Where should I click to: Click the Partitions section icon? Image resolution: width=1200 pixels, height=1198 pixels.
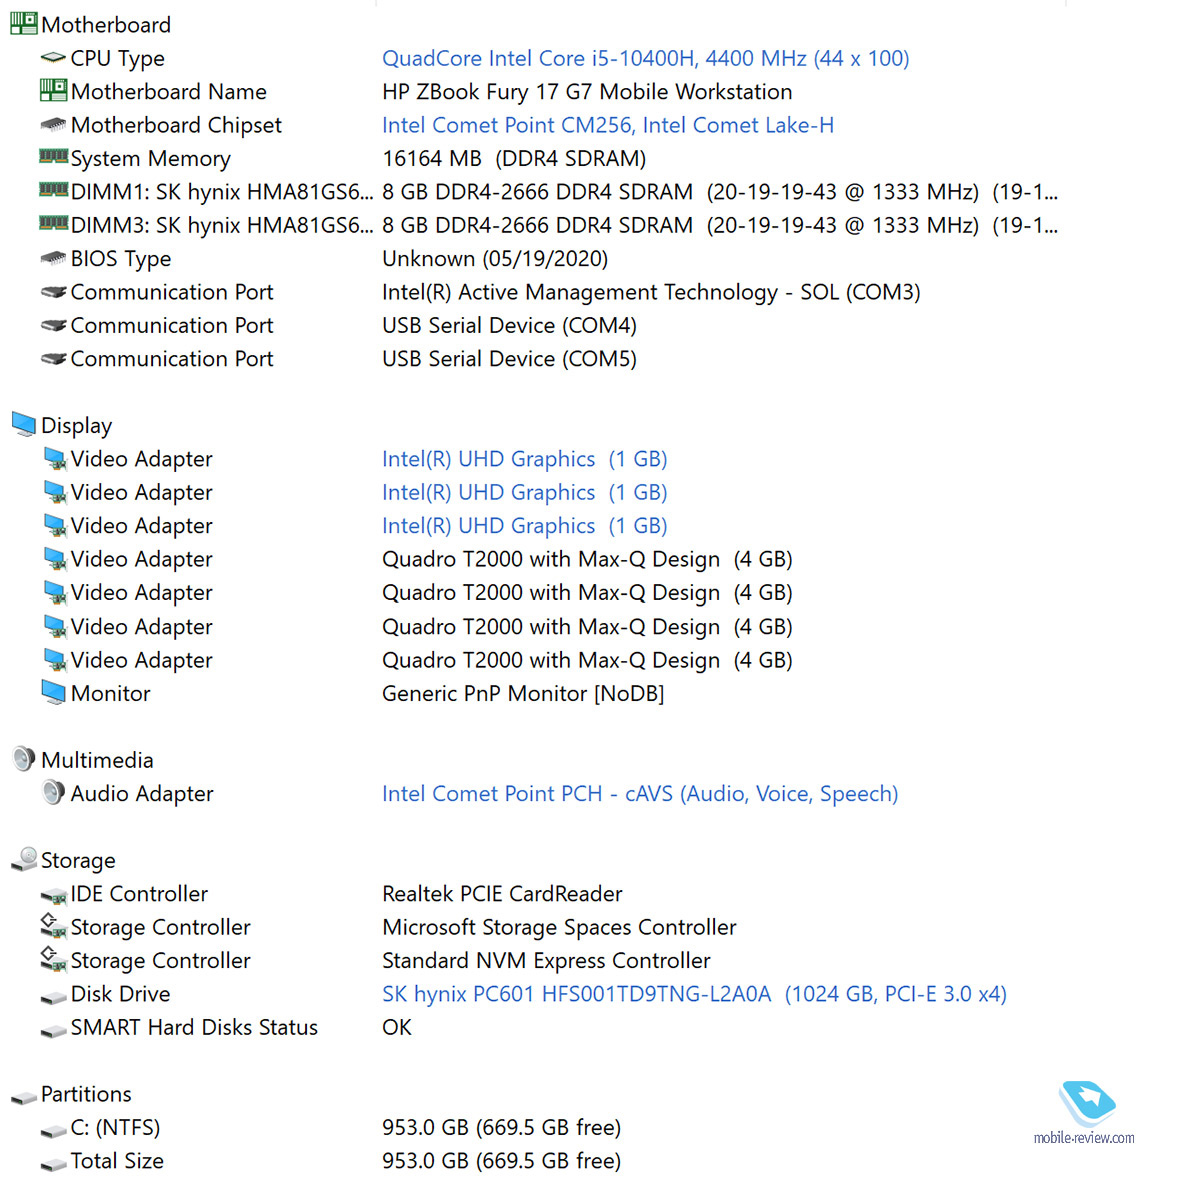(x=24, y=1097)
